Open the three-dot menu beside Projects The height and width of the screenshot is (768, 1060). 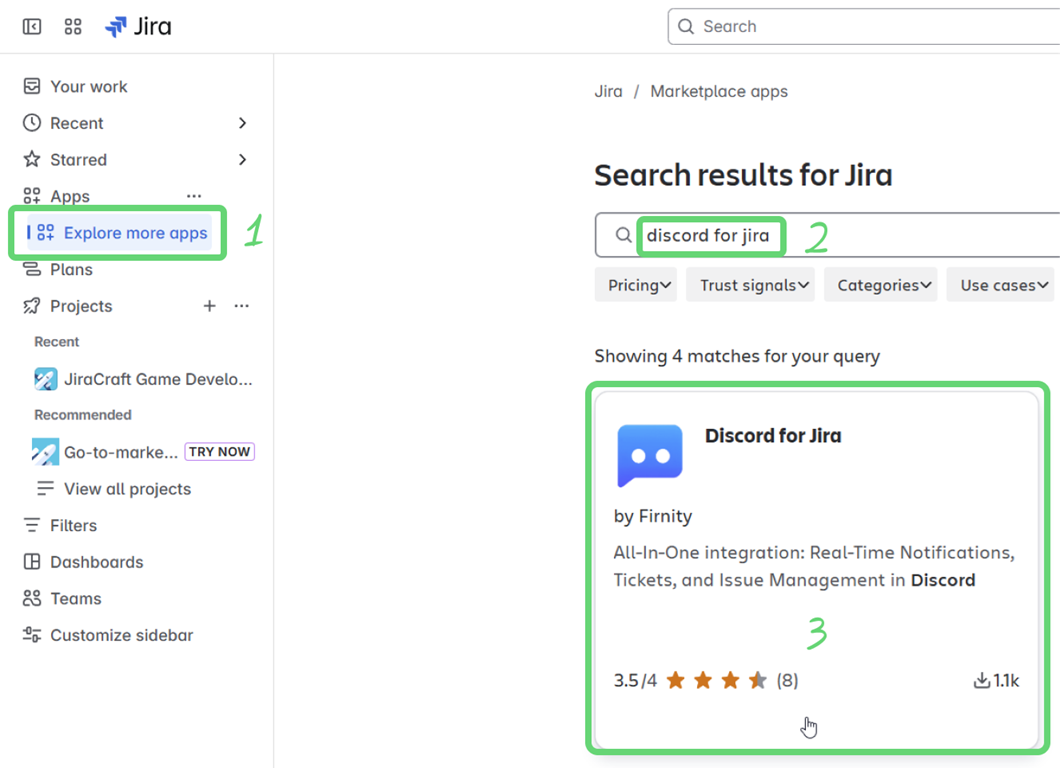coord(241,306)
